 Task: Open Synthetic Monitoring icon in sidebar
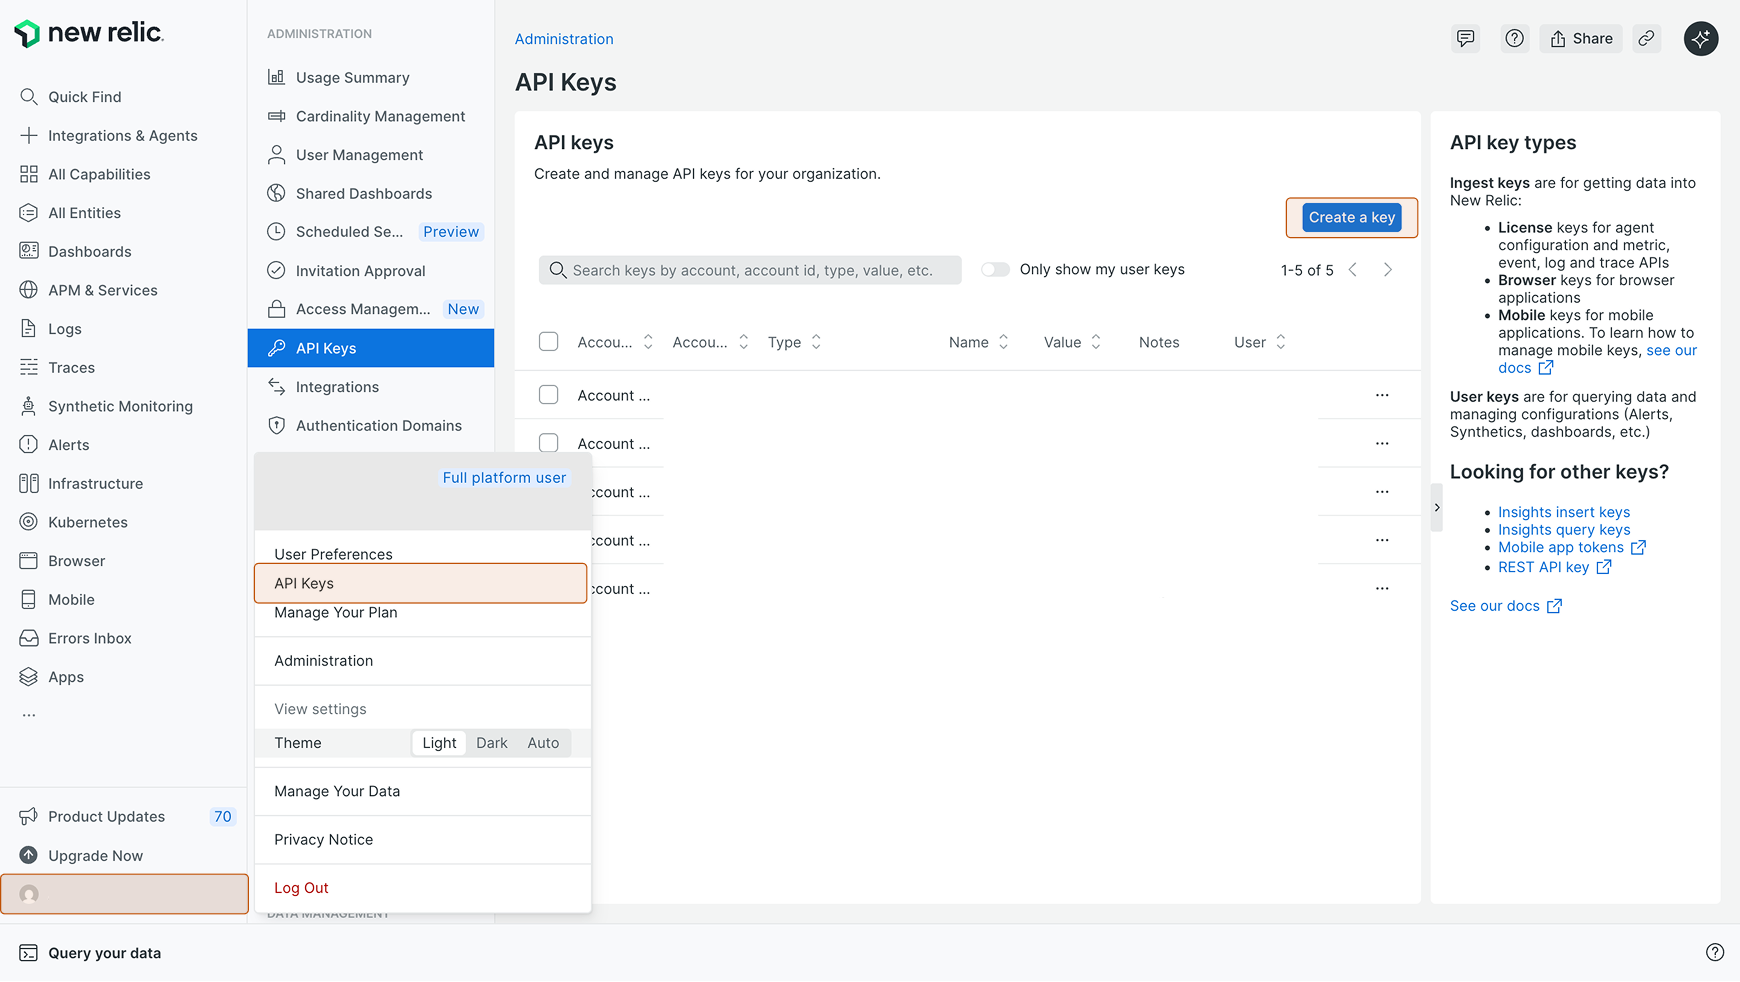click(x=29, y=406)
